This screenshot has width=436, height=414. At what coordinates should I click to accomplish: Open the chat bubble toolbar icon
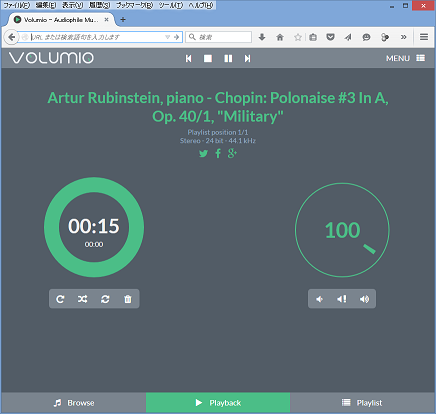366,37
